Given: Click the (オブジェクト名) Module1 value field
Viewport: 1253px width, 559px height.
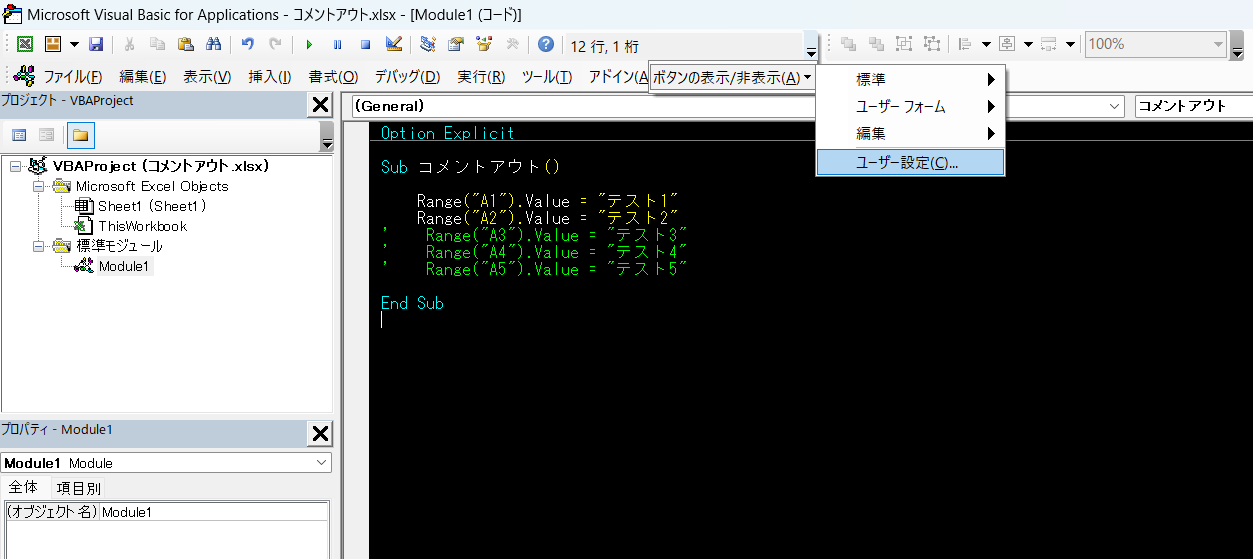Looking at the screenshot, I should pos(214,512).
